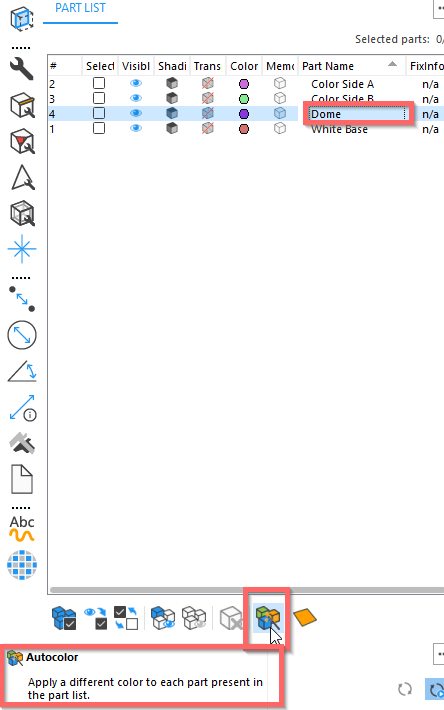
Task: Select the point-to-point distance tool
Action: coord(22,299)
